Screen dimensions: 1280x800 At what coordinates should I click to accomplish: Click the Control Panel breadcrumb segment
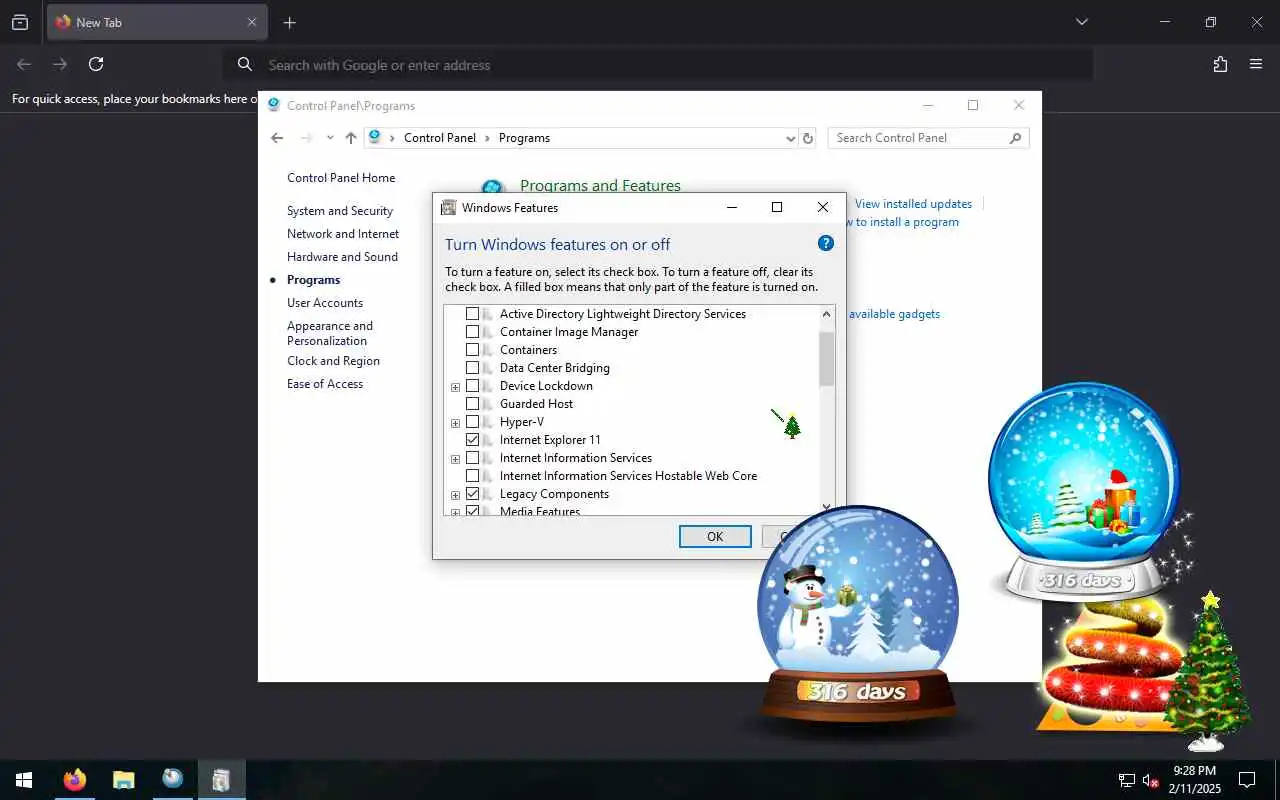[x=440, y=138]
